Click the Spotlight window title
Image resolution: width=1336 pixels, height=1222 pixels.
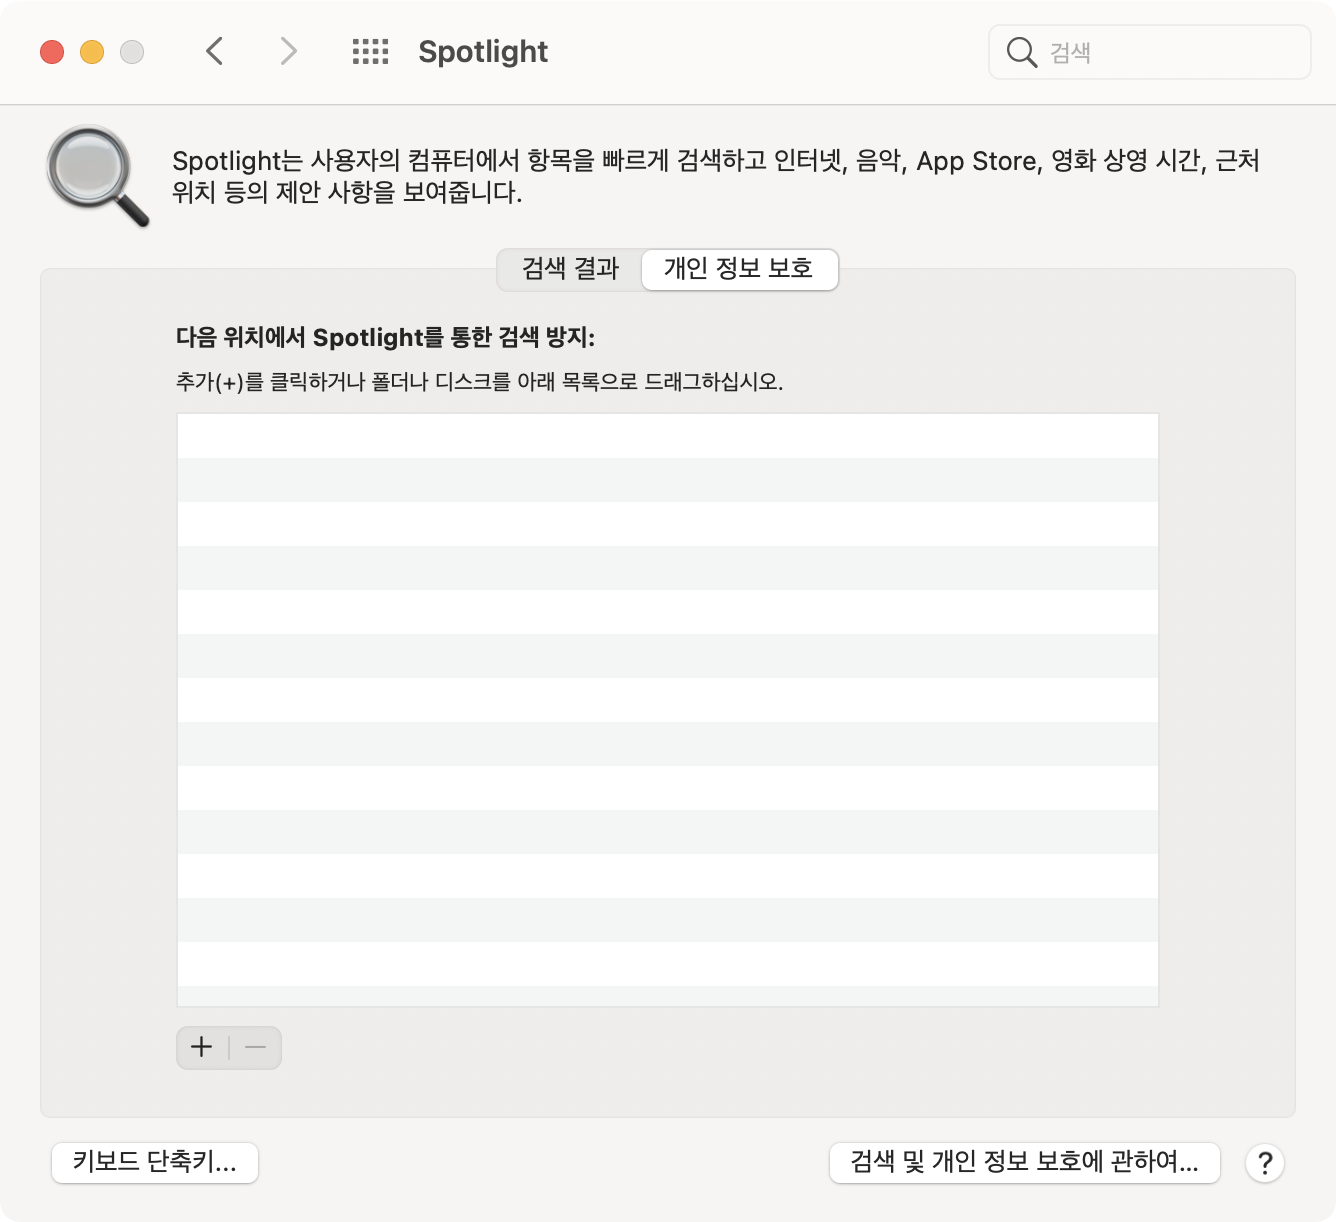(483, 52)
